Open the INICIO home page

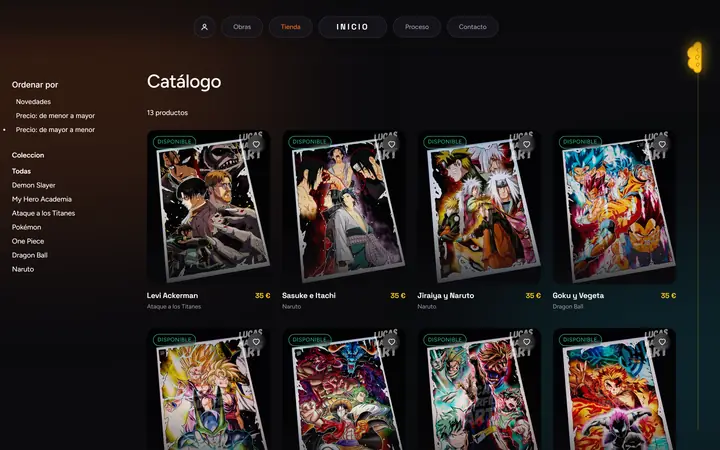click(352, 27)
